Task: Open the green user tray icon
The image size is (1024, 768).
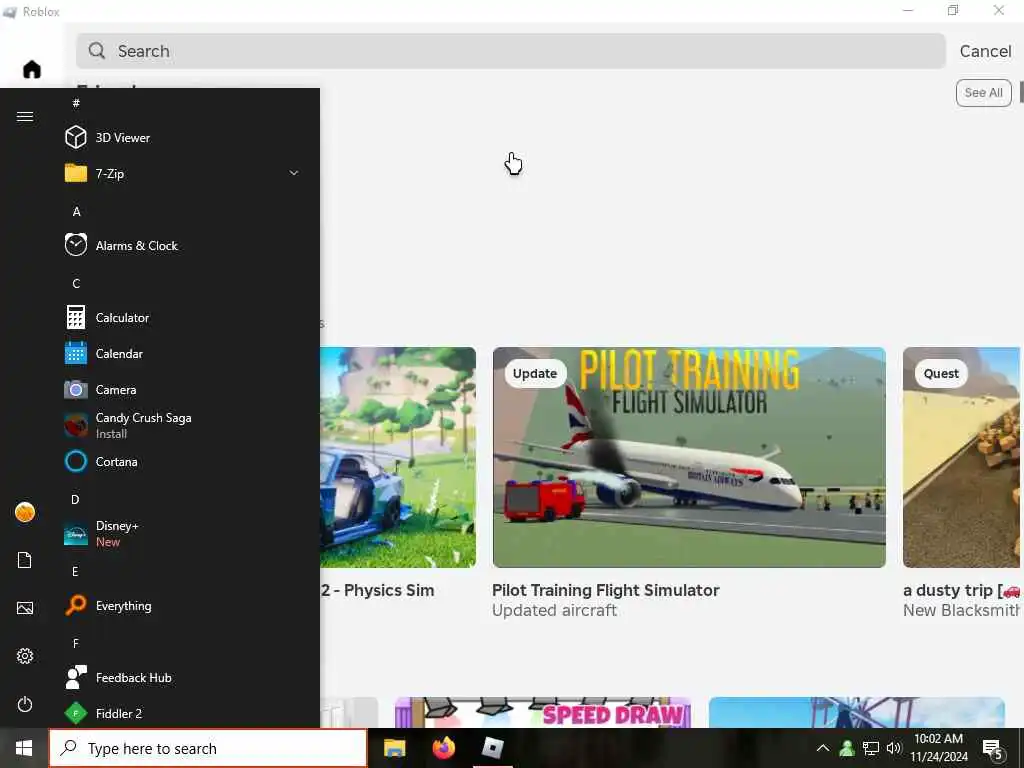Action: 847,748
